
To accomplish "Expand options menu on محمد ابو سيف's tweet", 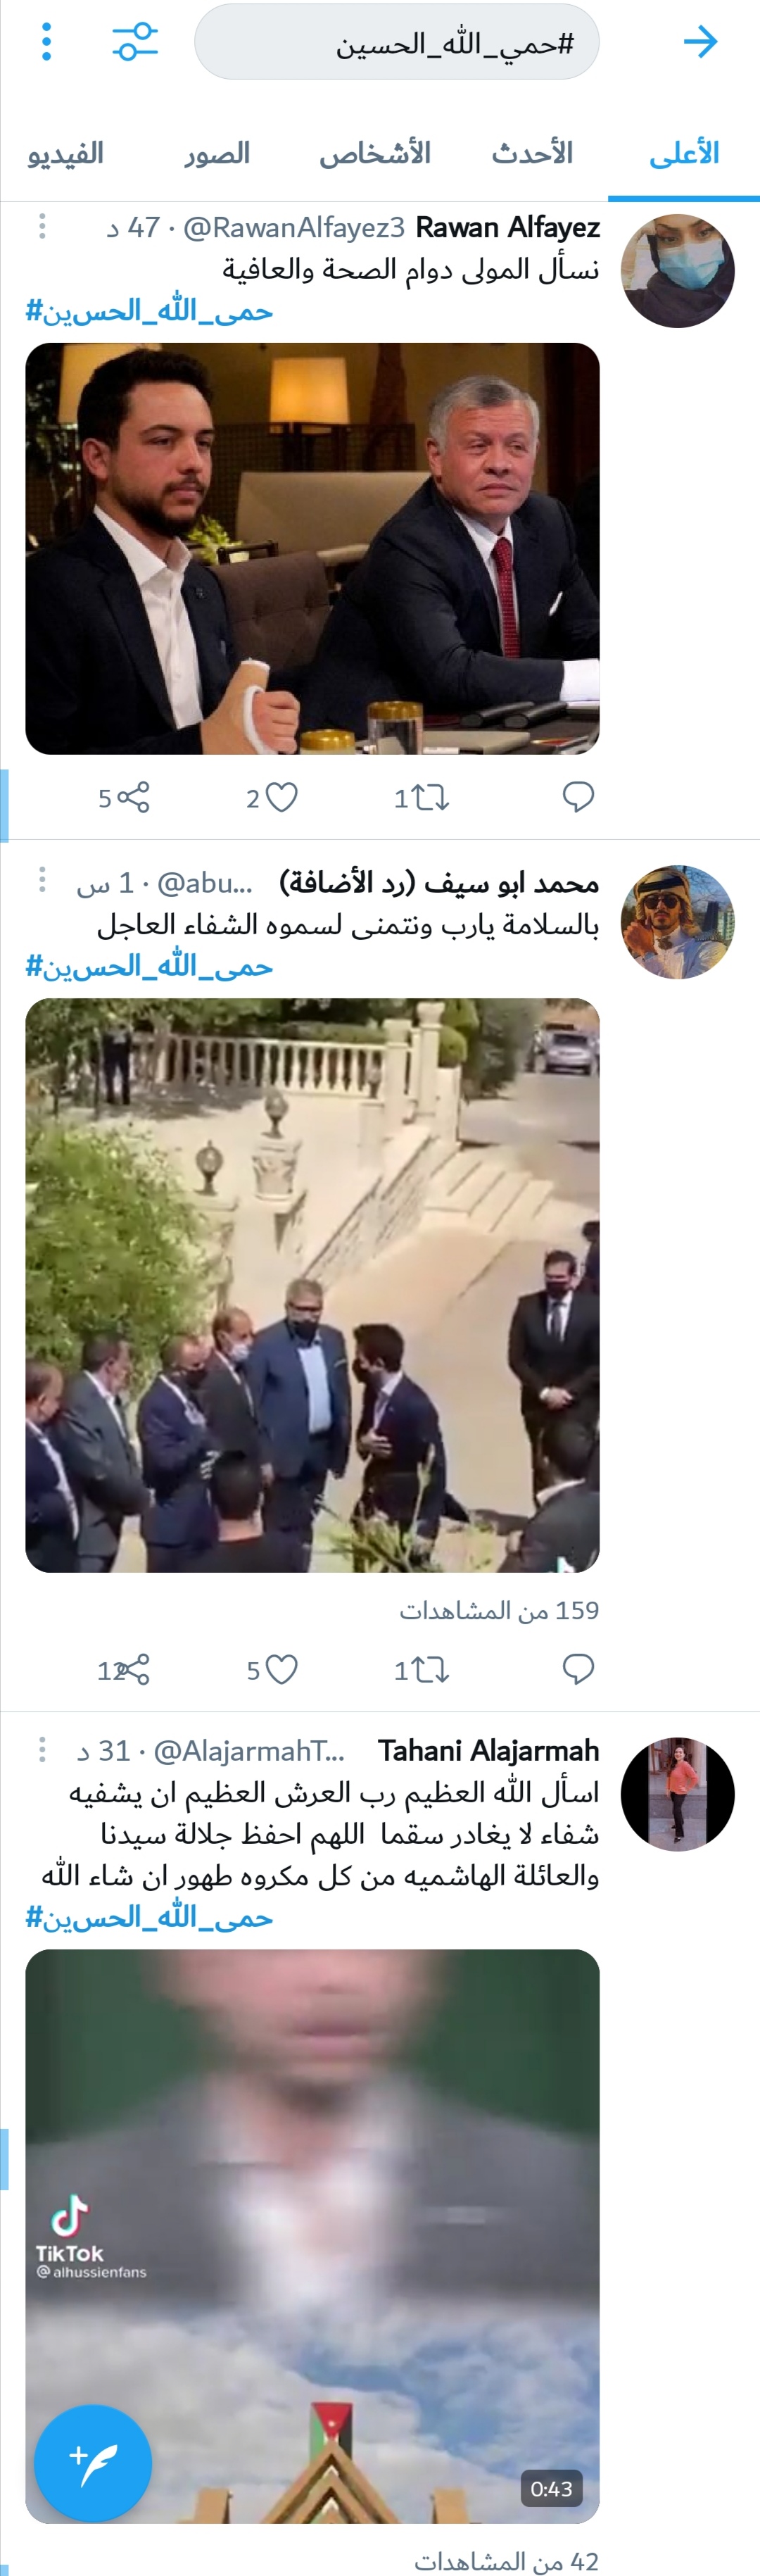I will [42, 880].
